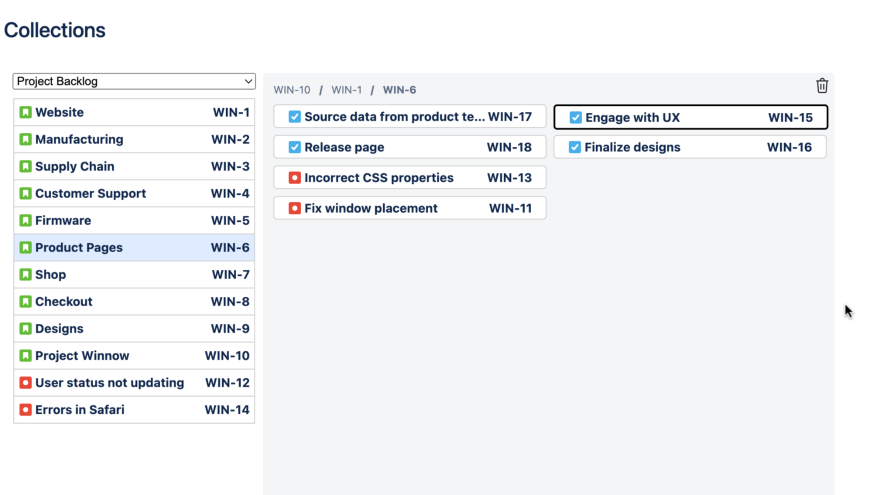This screenshot has width=870, height=495.
Task: Click WIN-1 in the breadcrumb path
Action: pyautogui.click(x=346, y=90)
